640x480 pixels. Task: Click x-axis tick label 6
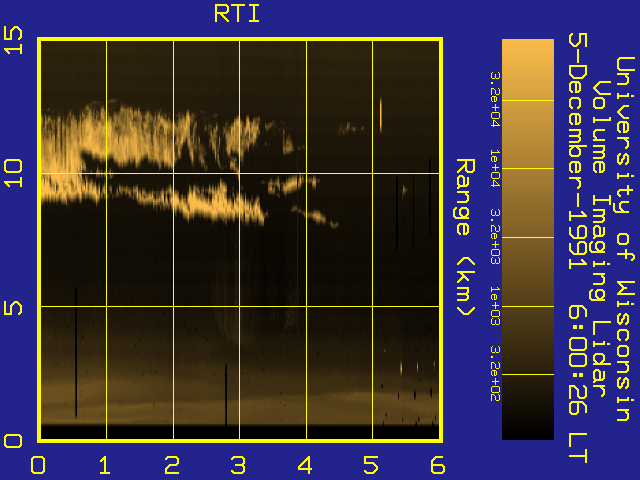click(x=438, y=465)
